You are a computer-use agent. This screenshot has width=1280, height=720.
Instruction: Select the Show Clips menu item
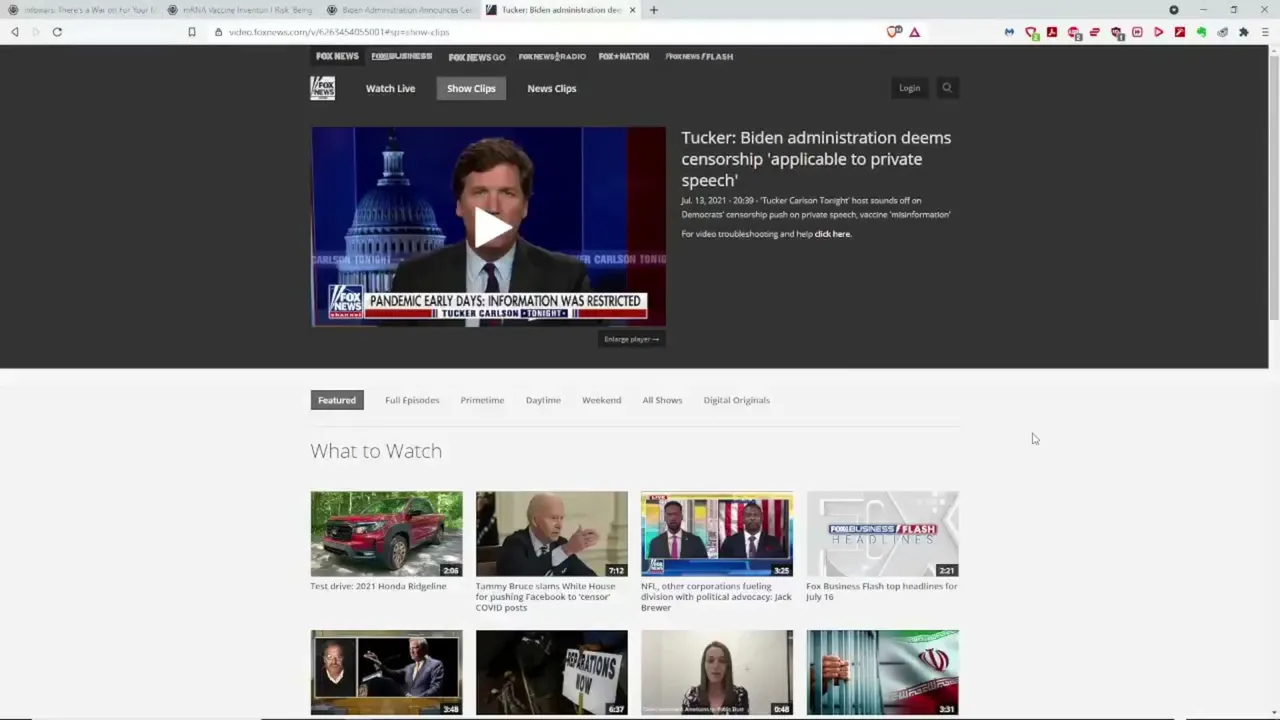[x=471, y=88]
